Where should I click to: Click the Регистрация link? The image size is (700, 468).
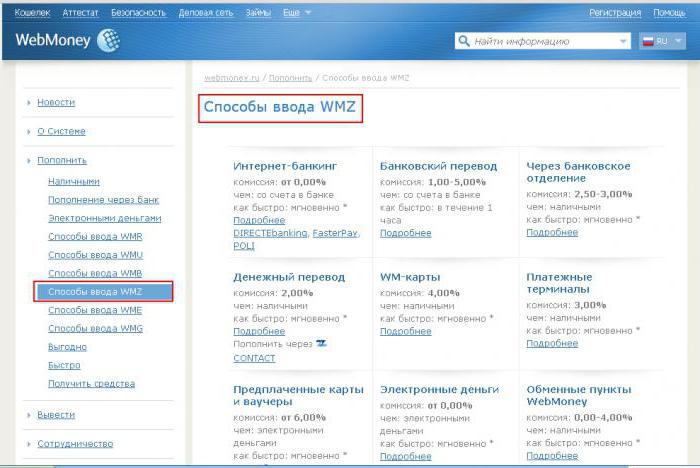(615, 13)
